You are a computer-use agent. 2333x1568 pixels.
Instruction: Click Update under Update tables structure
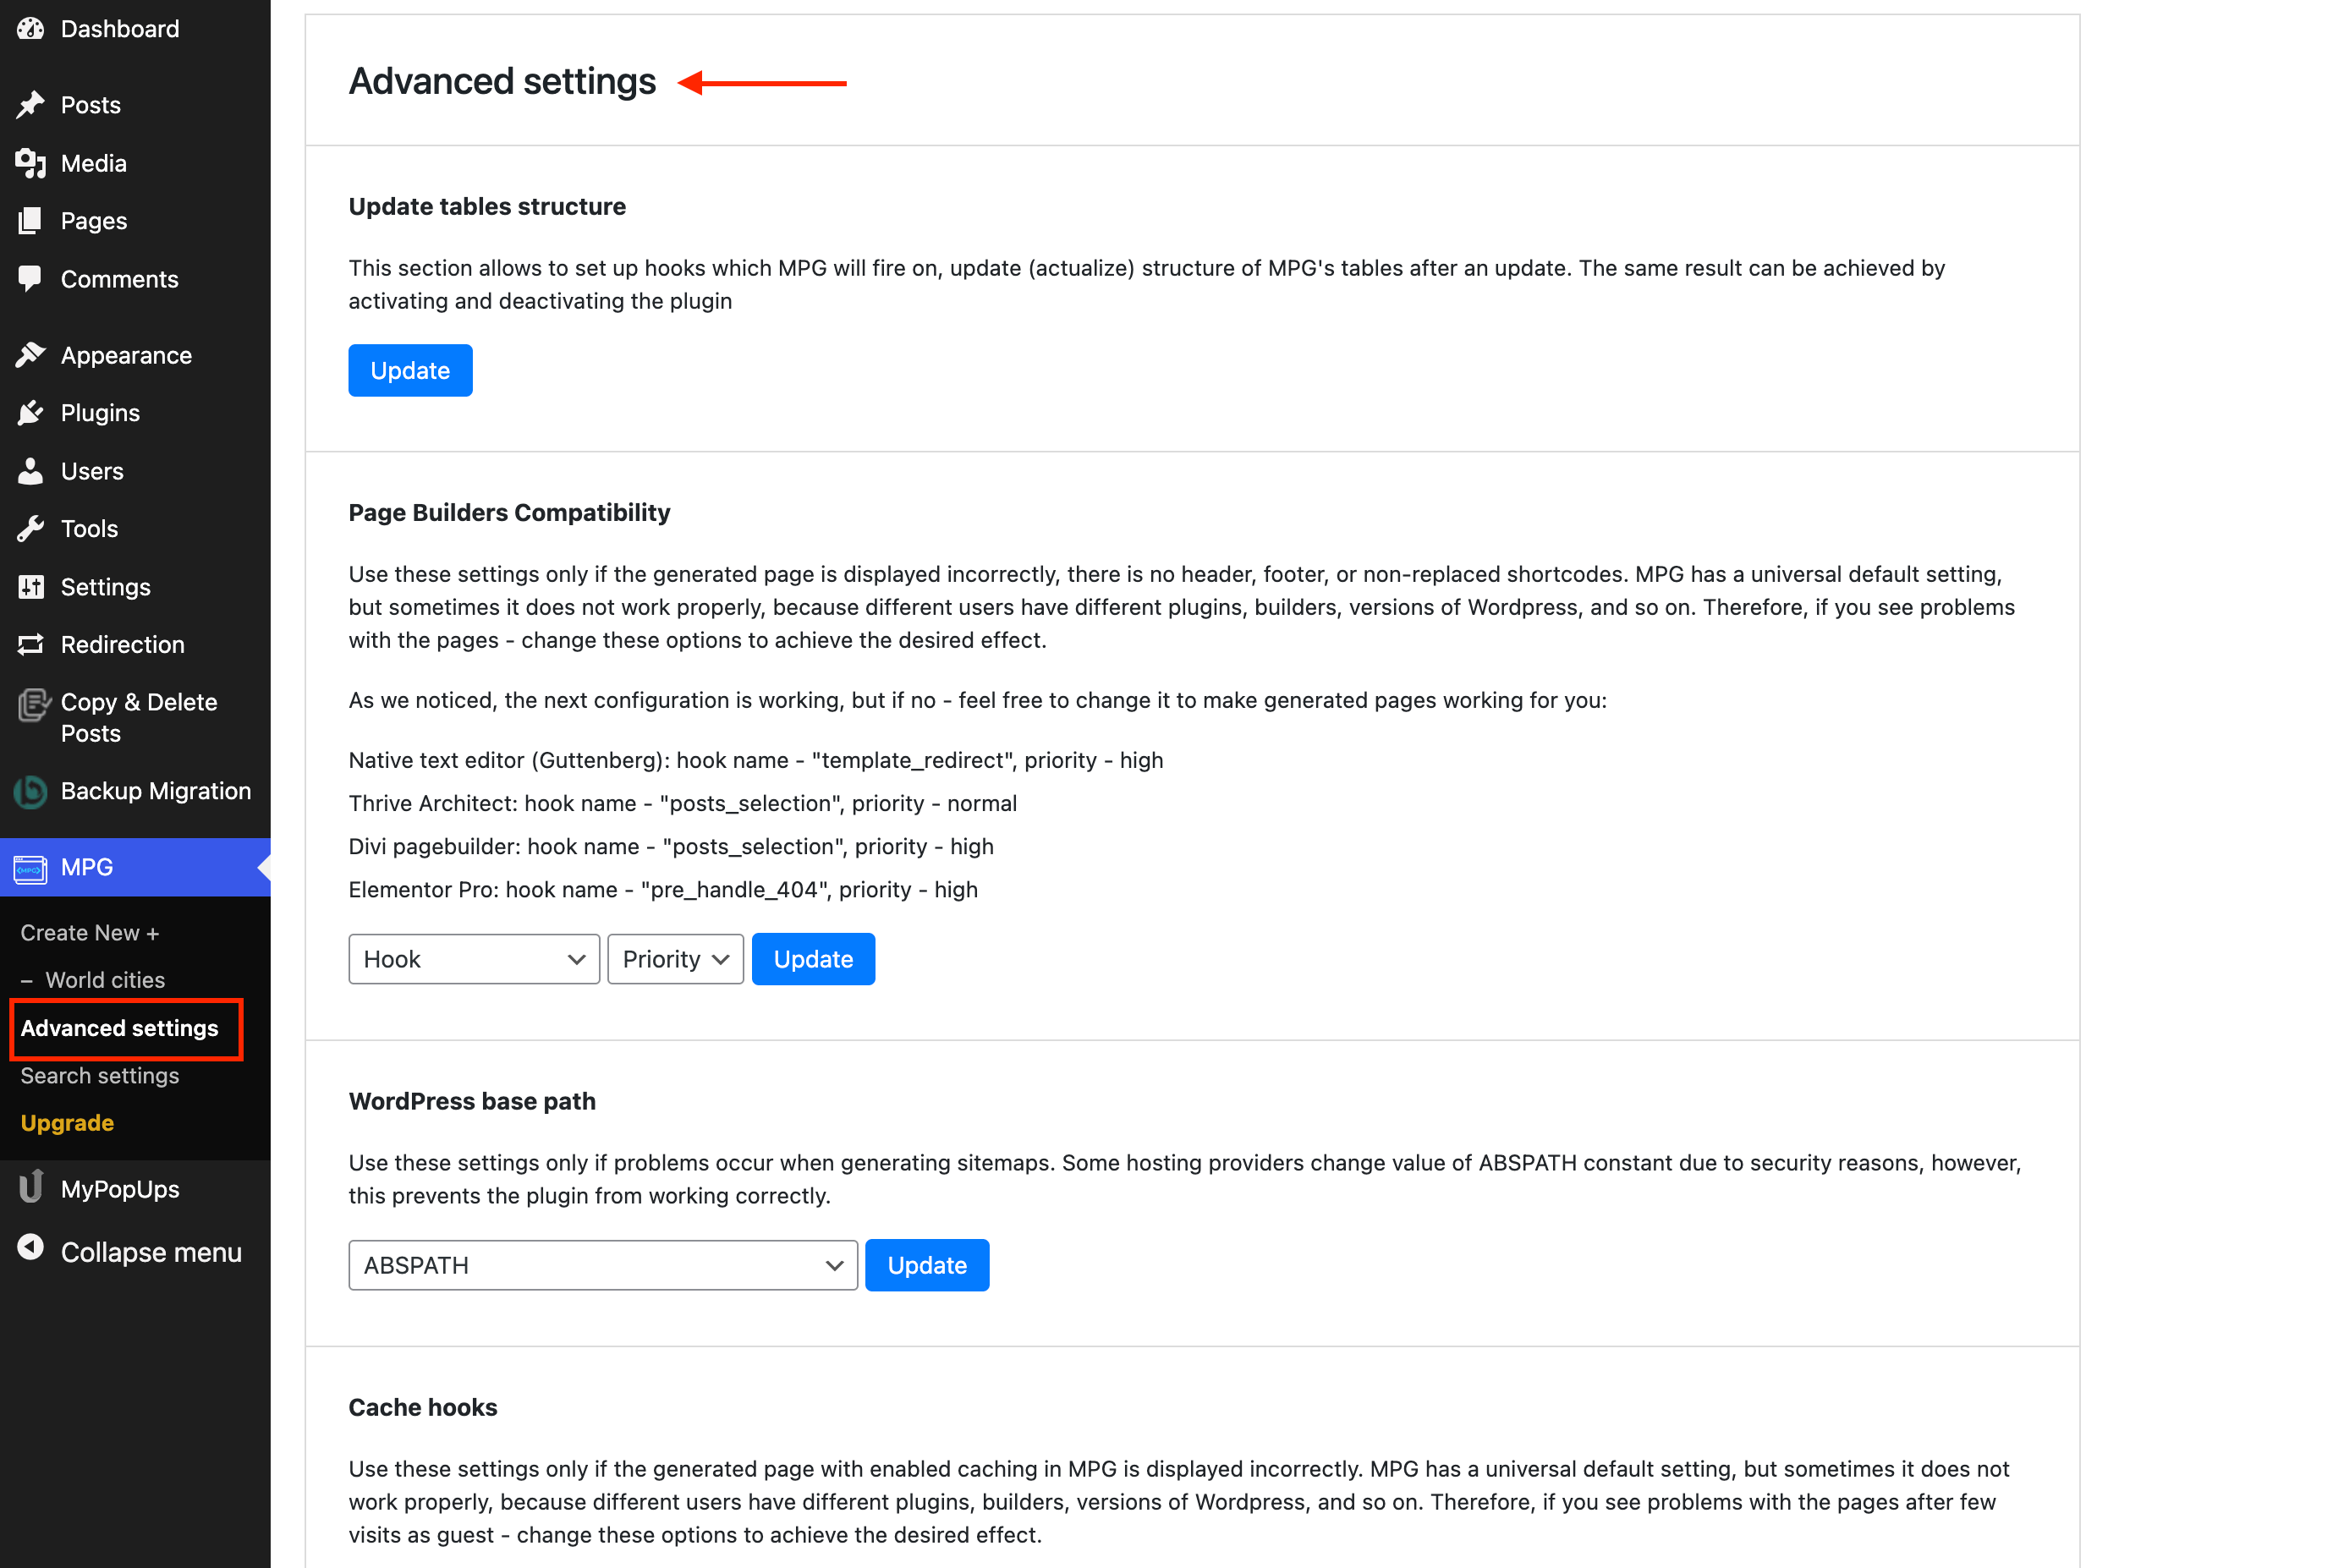tap(410, 371)
